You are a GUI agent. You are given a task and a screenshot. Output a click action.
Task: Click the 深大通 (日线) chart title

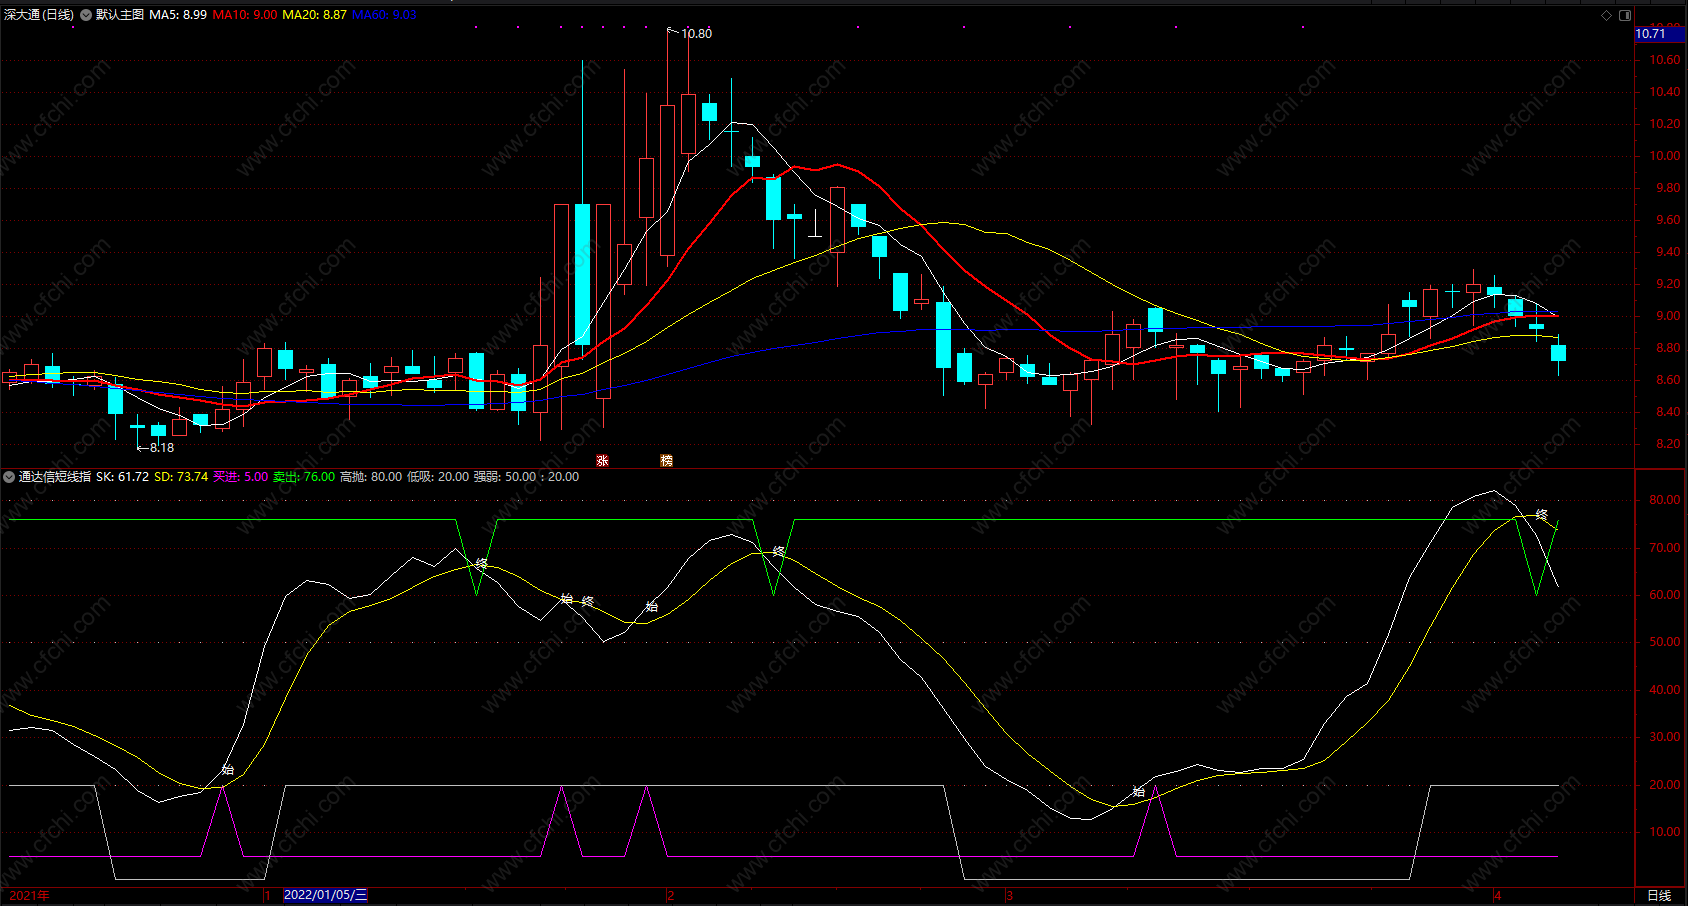39,15
